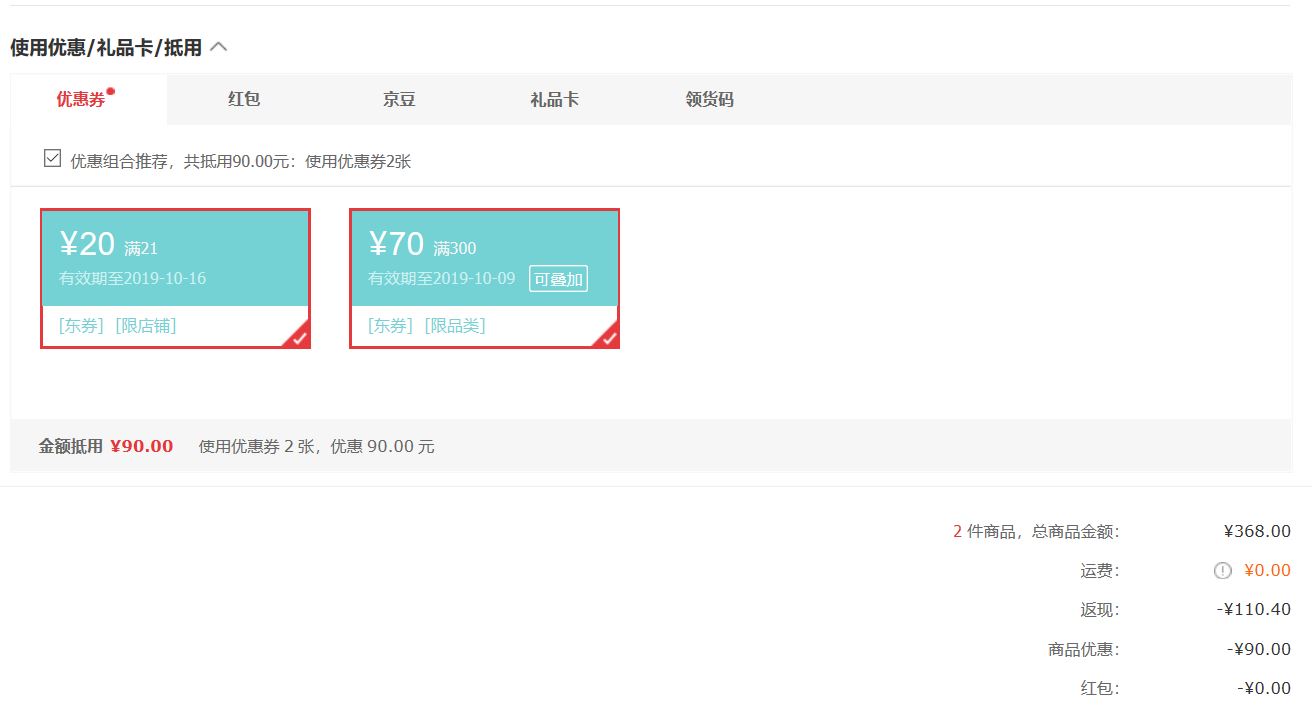Click the 运费 value ¥0.00

point(1267,570)
